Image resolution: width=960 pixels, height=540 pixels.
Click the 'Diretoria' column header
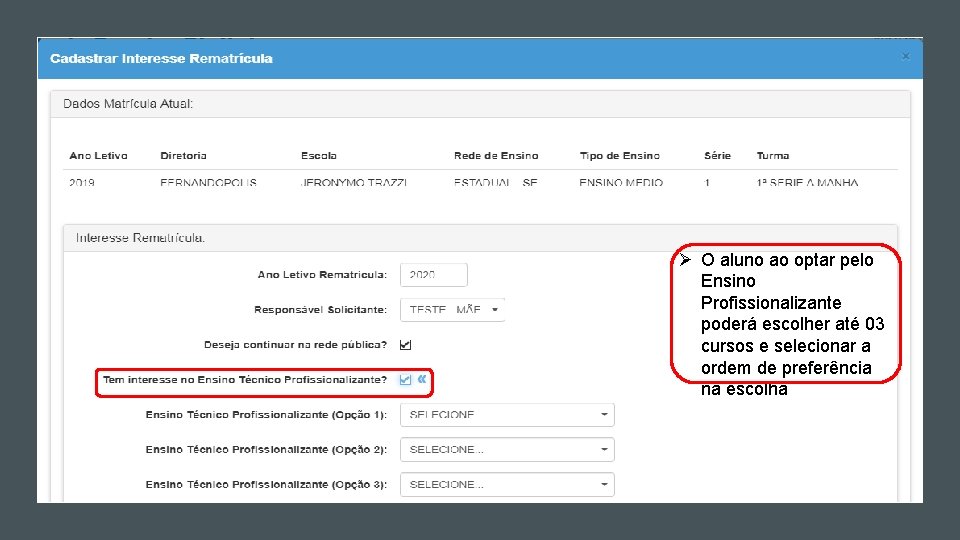pyautogui.click(x=183, y=156)
